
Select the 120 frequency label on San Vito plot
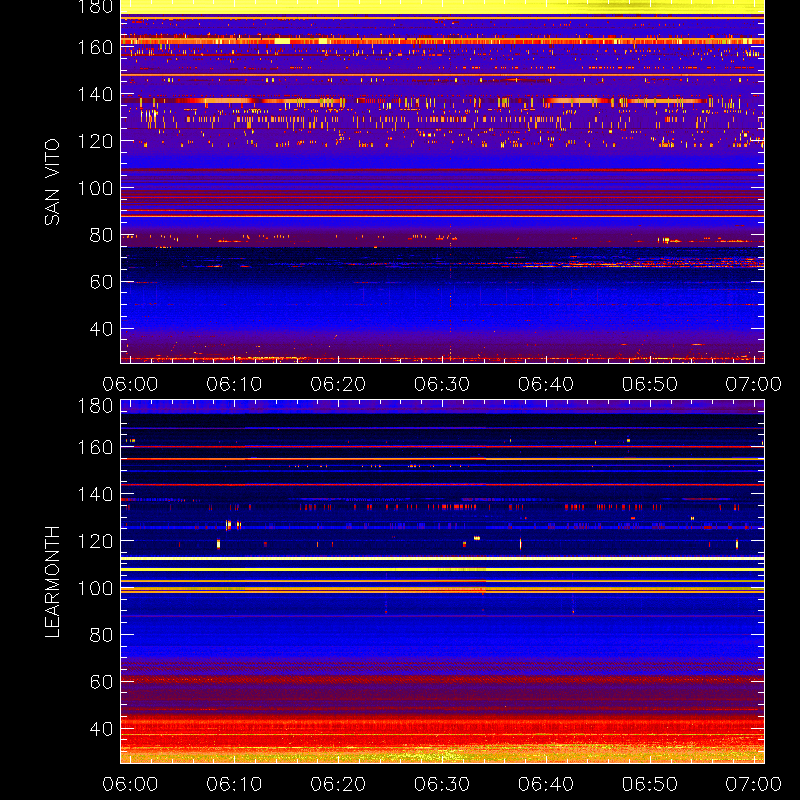click(x=95, y=141)
